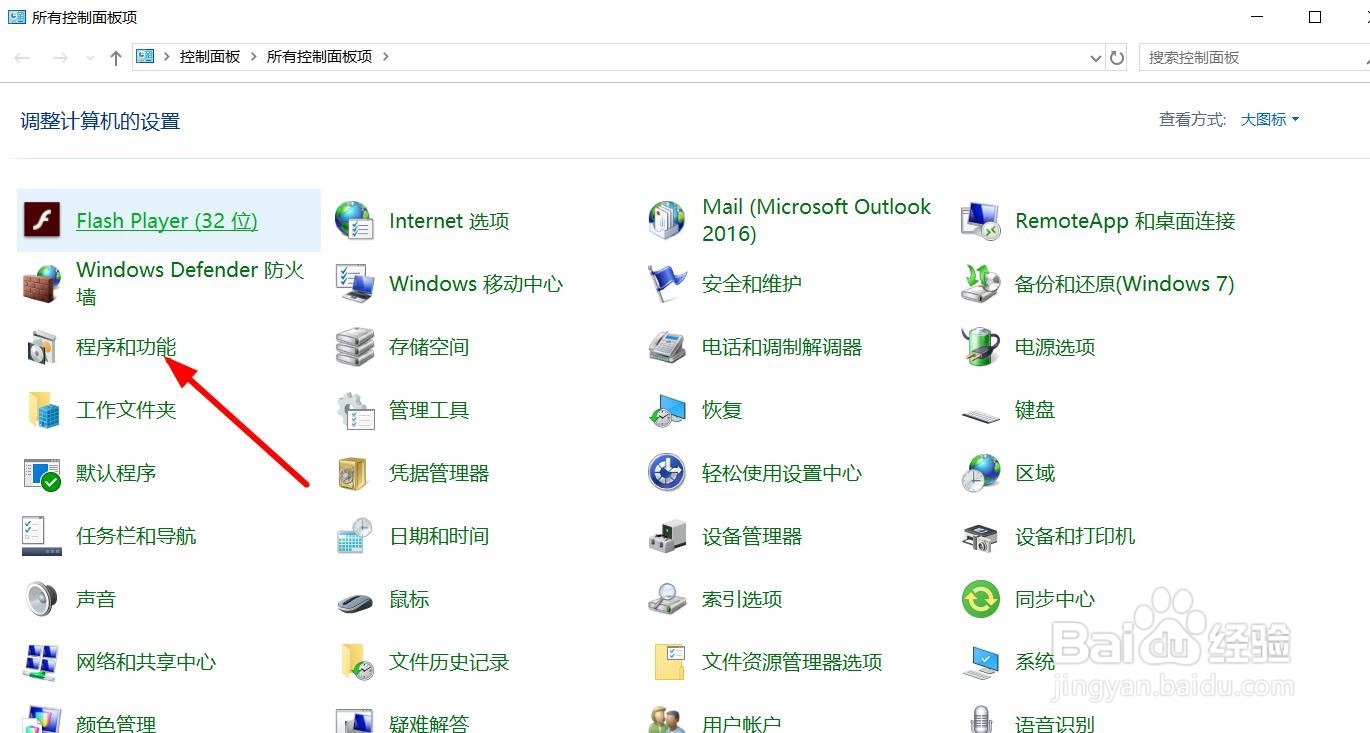Open the recent locations dropdown beside the forward arrow
The width and height of the screenshot is (1370, 733).
(x=90, y=58)
